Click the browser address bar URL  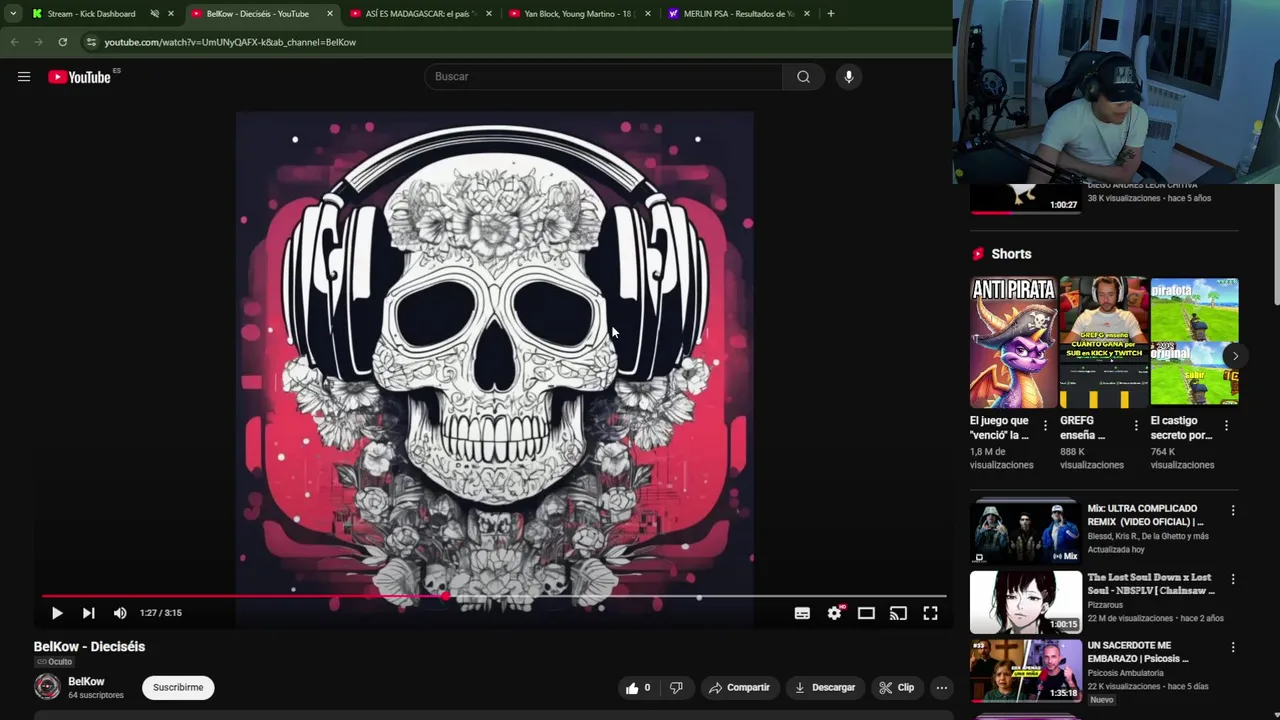click(x=230, y=42)
